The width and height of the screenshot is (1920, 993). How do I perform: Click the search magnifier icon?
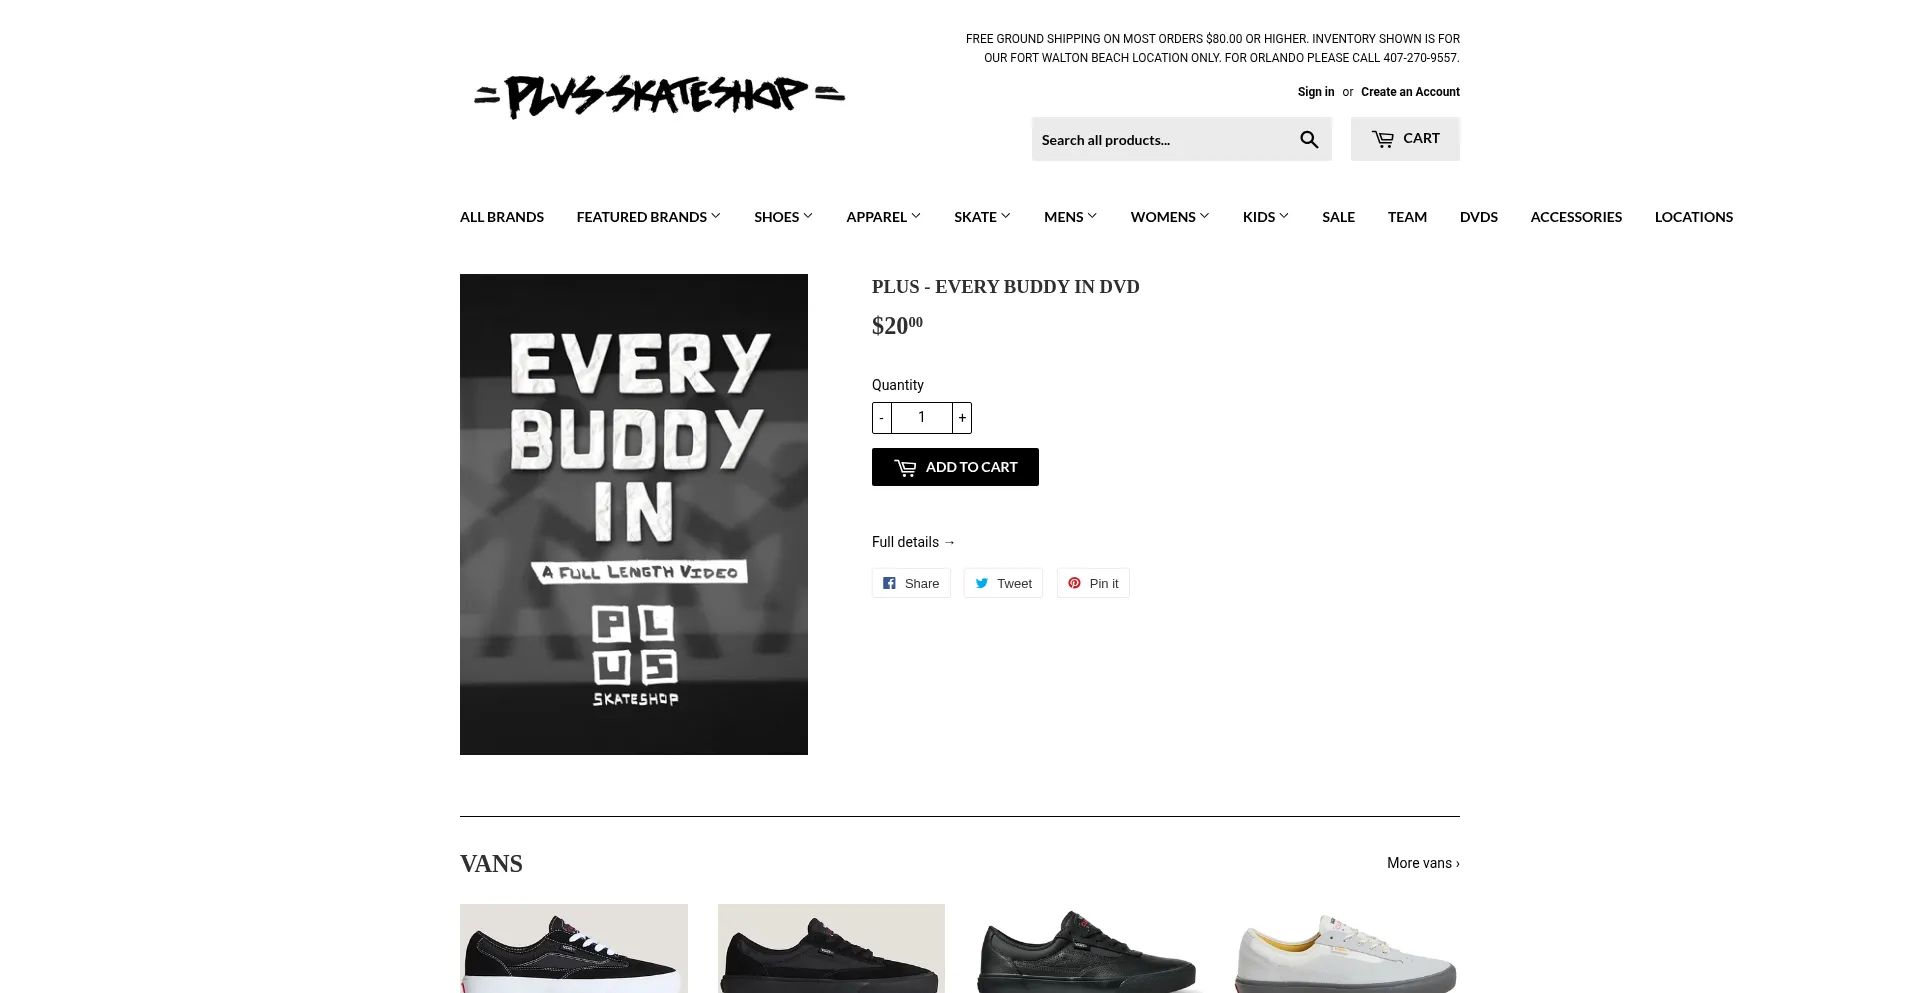pos(1308,140)
